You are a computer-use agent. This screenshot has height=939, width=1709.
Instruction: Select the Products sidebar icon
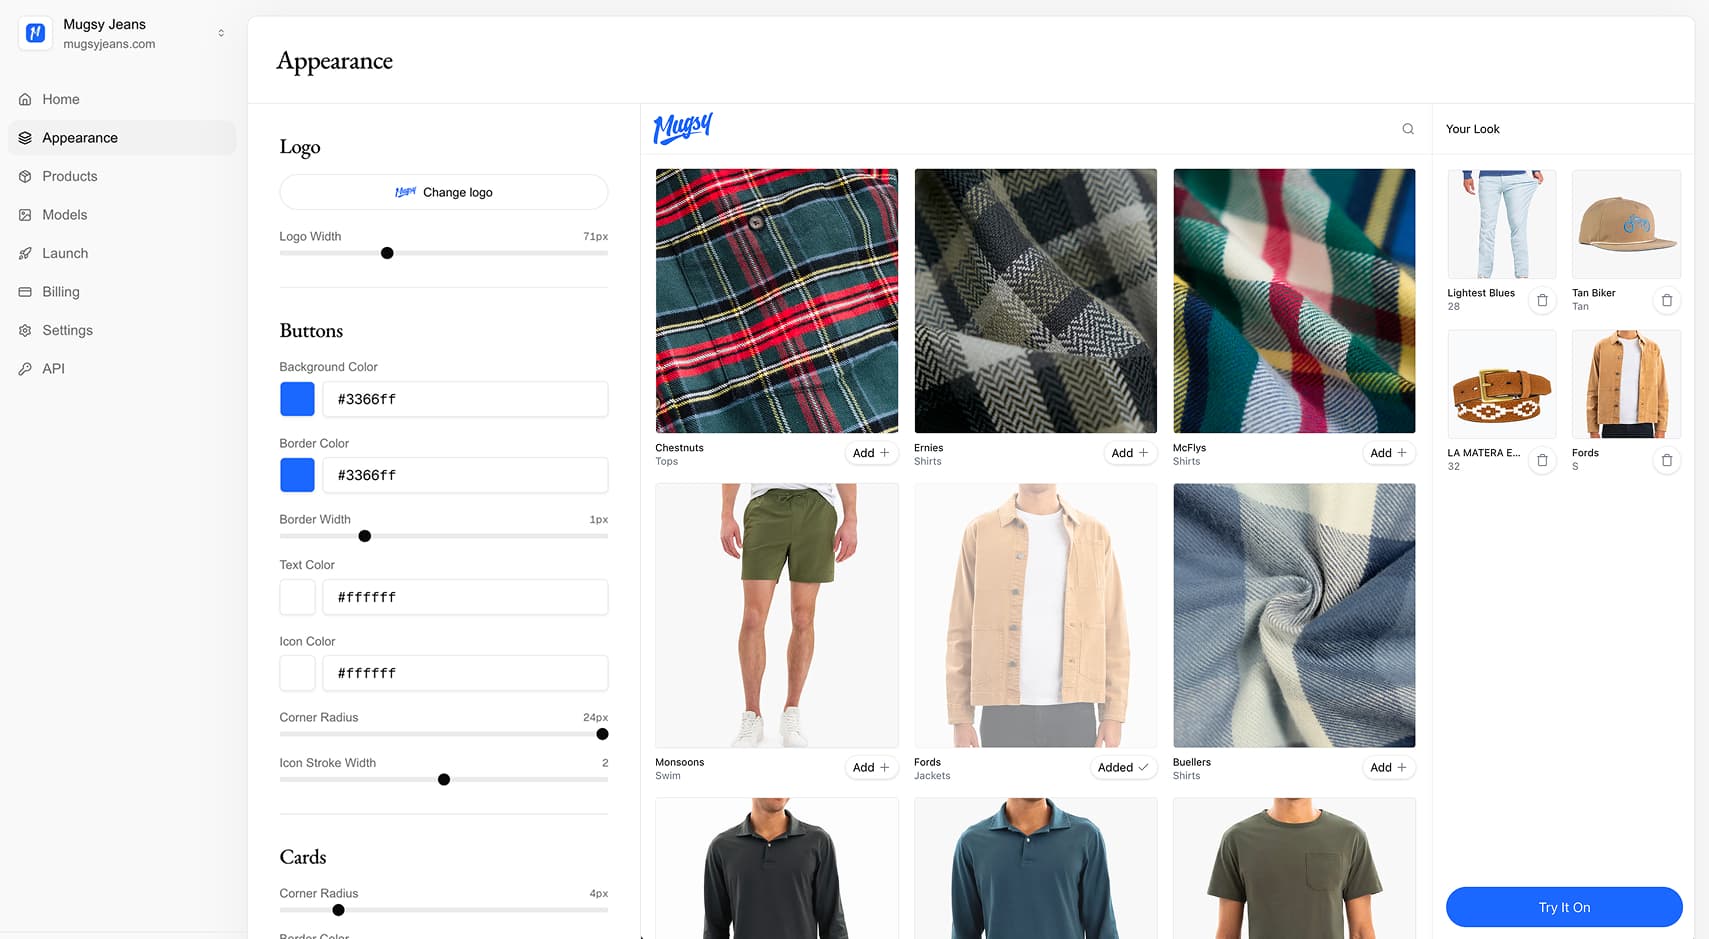(24, 176)
